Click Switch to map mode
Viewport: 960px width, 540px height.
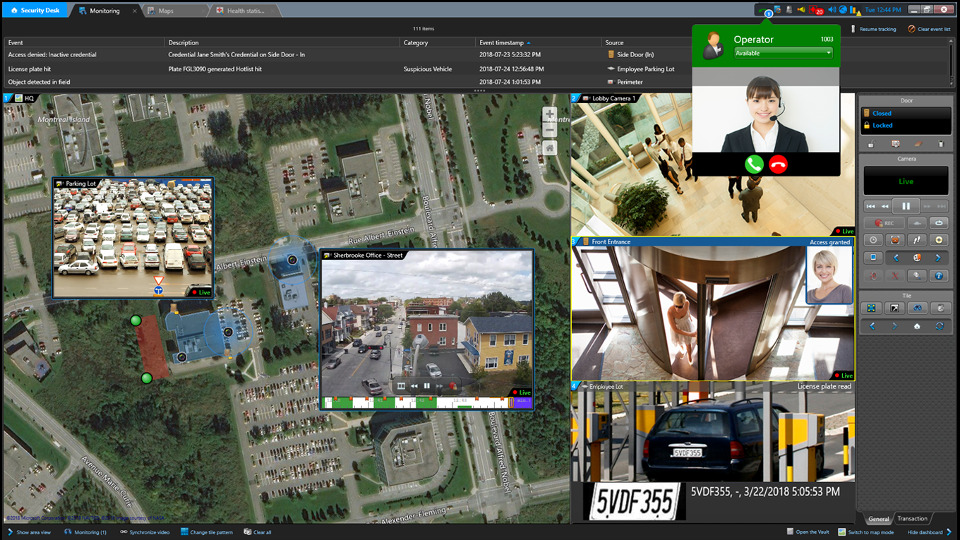[866, 532]
